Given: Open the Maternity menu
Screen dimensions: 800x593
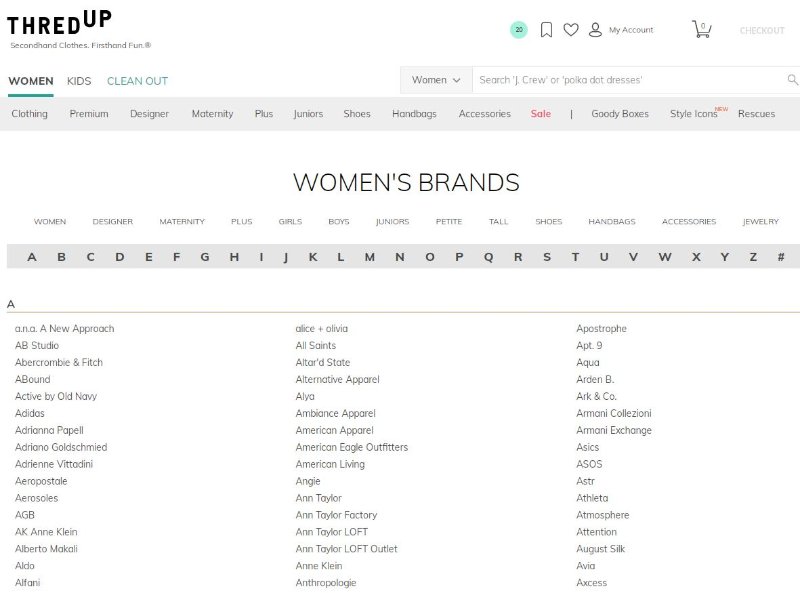Looking at the screenshot, I should 212,114.
